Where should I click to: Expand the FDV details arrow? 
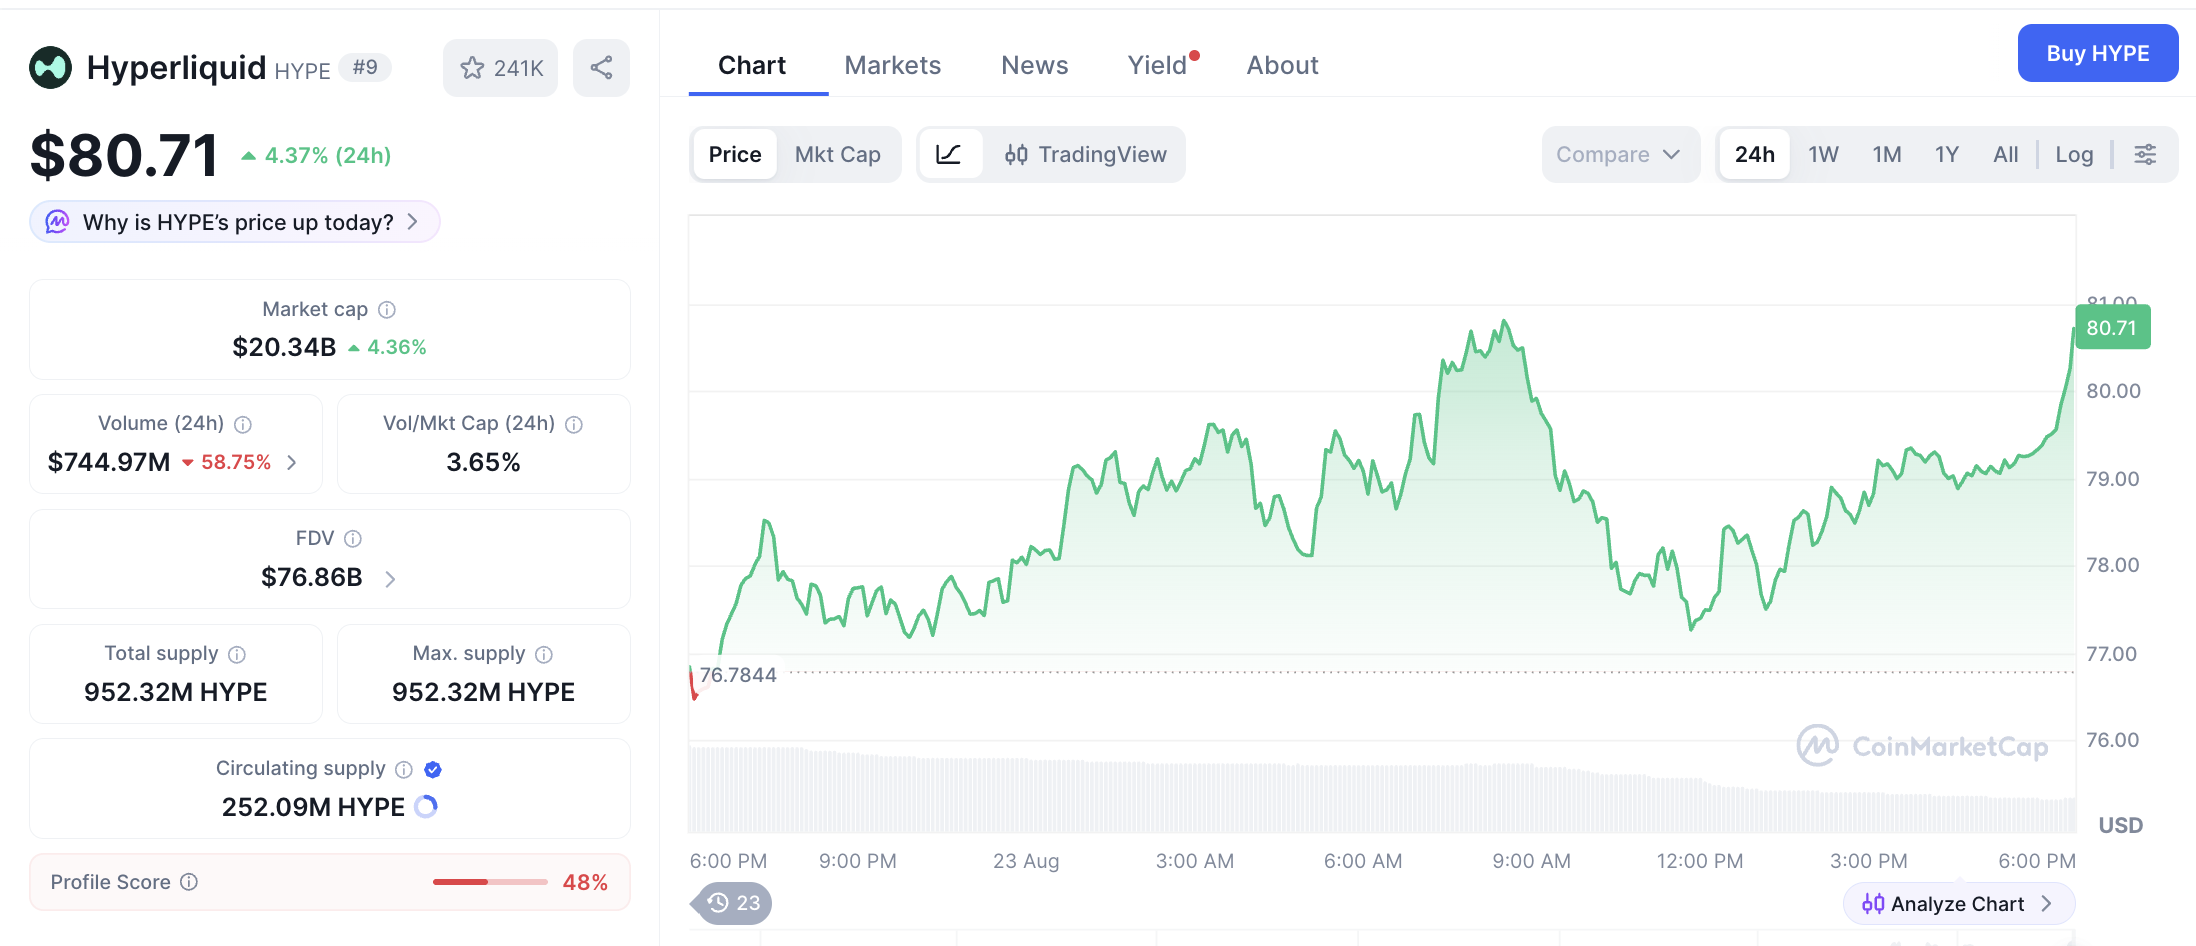click(x=390, y=578)
